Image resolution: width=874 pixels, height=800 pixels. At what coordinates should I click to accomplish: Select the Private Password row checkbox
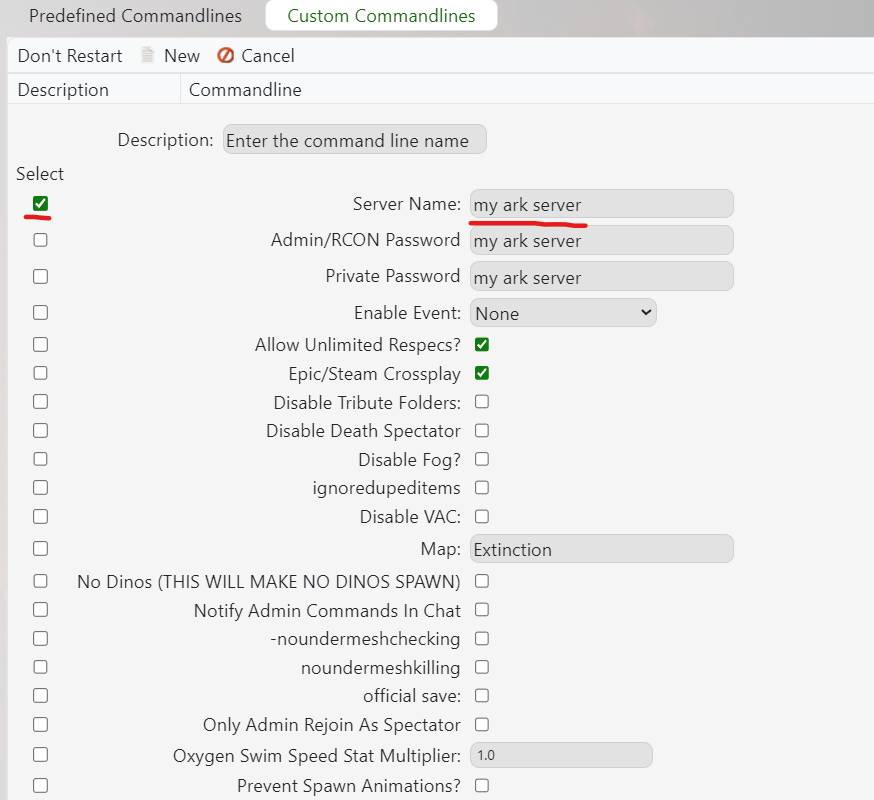click(40, 277)
